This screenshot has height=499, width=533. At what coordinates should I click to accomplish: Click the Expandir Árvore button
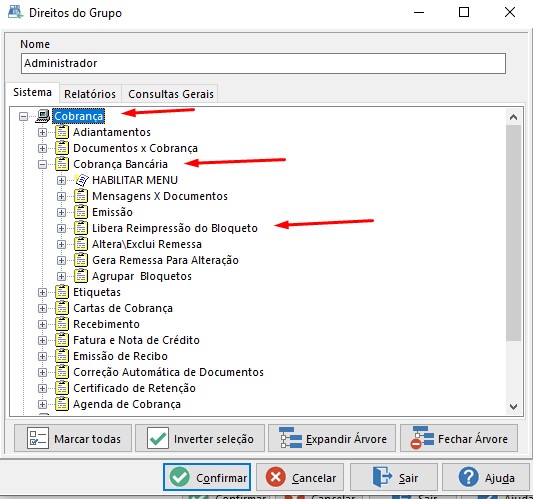point(332,438)
